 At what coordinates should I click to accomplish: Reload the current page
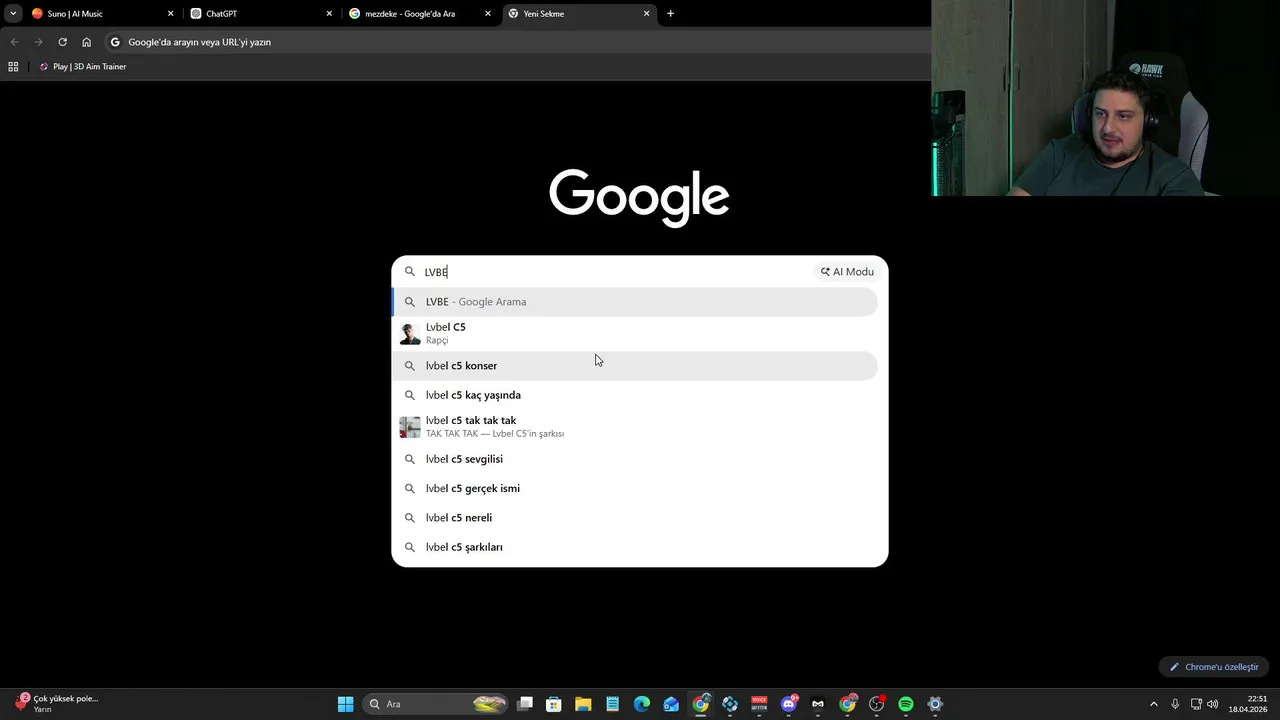(62, 42)
